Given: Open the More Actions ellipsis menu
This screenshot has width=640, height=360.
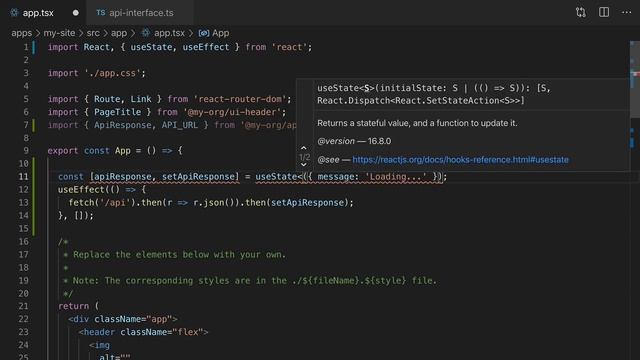Looking at the screenshot, I should (x=626, y=12).
